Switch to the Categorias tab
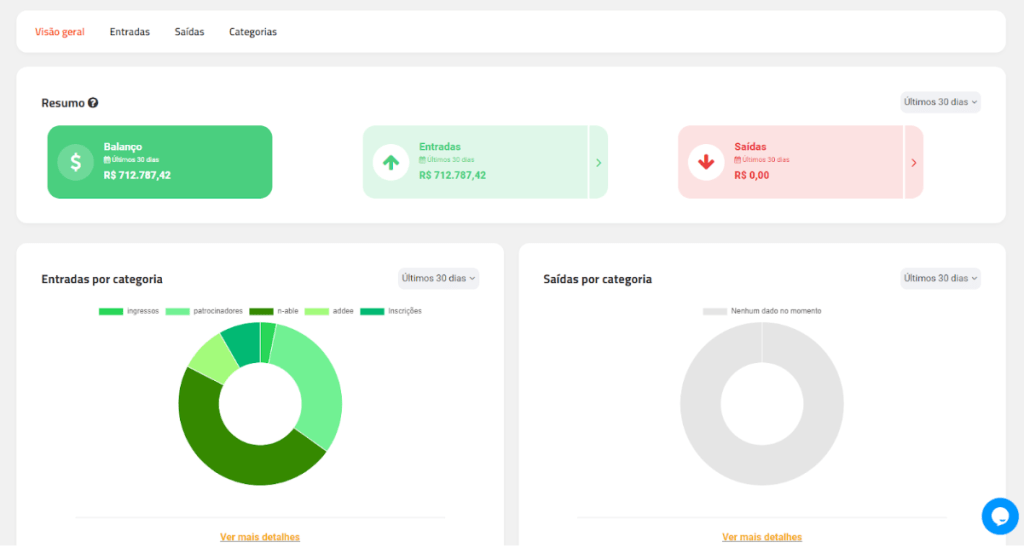 point(253,32)
